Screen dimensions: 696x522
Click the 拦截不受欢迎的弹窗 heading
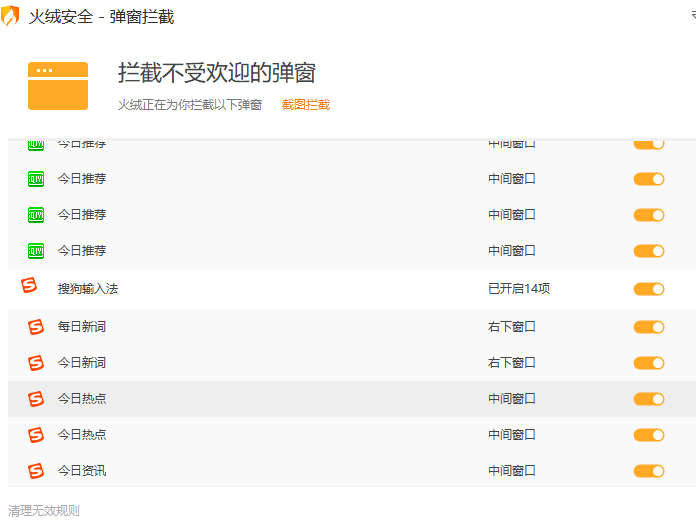pos(217,73)
